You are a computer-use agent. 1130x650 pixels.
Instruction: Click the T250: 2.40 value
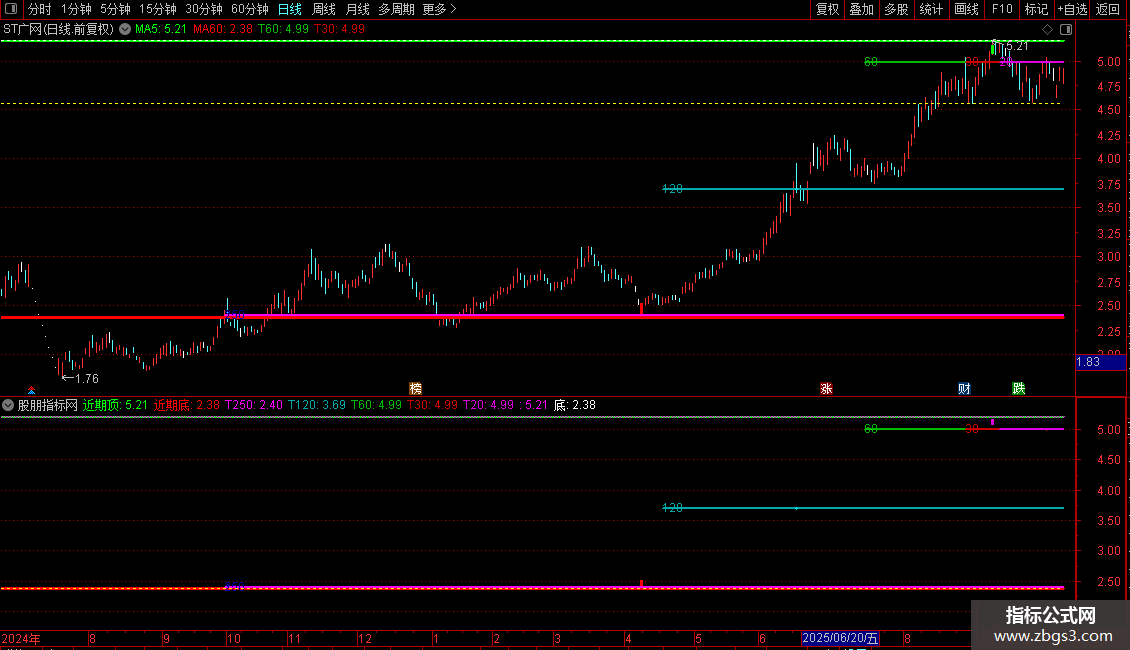(254, 405)
